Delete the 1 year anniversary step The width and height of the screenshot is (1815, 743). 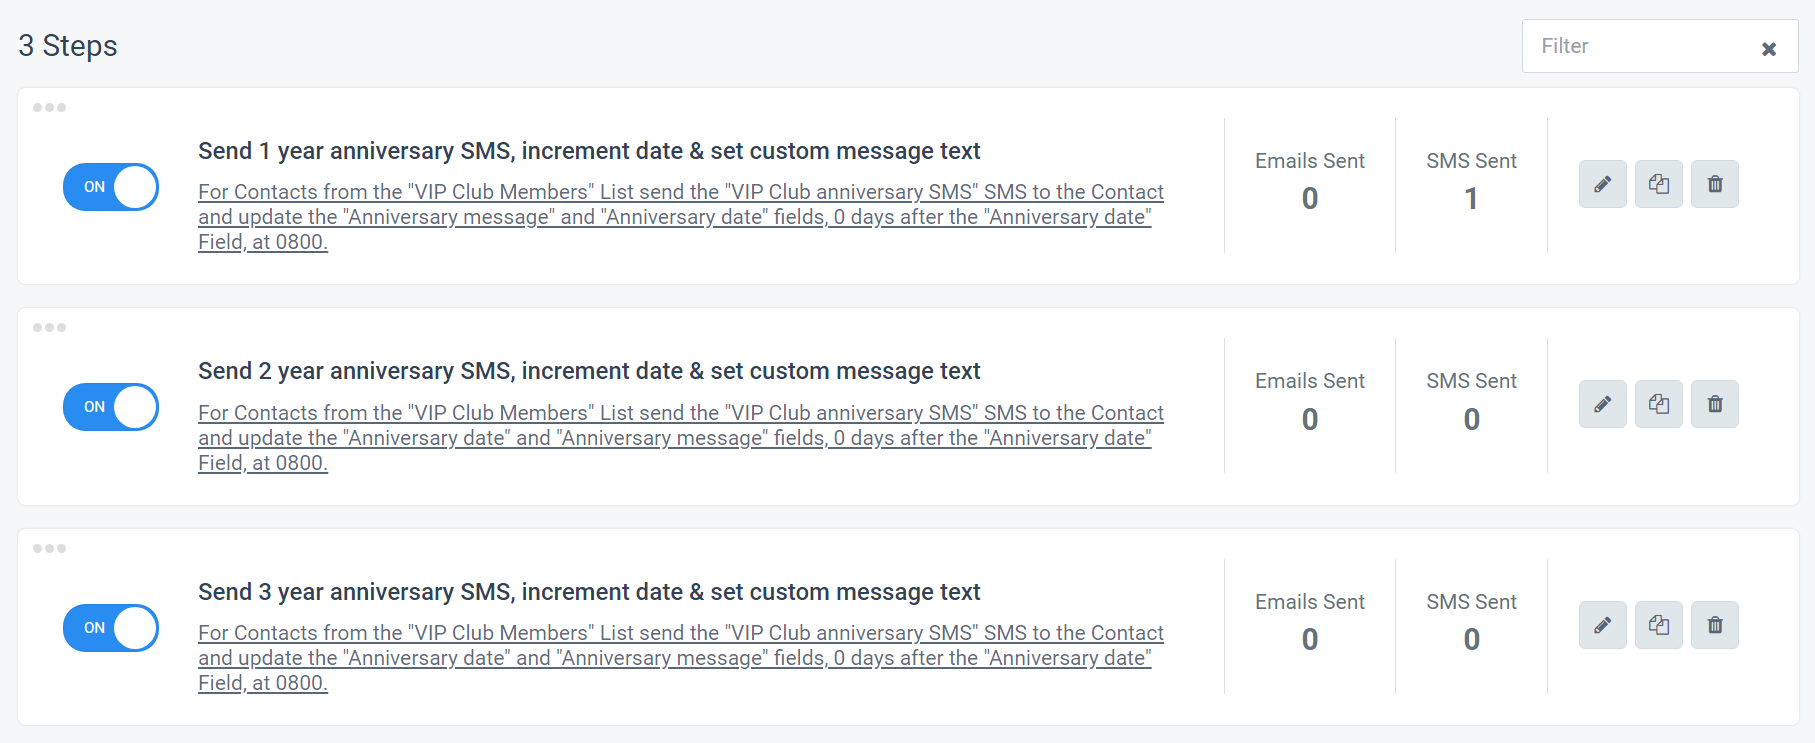point(1715,184)
